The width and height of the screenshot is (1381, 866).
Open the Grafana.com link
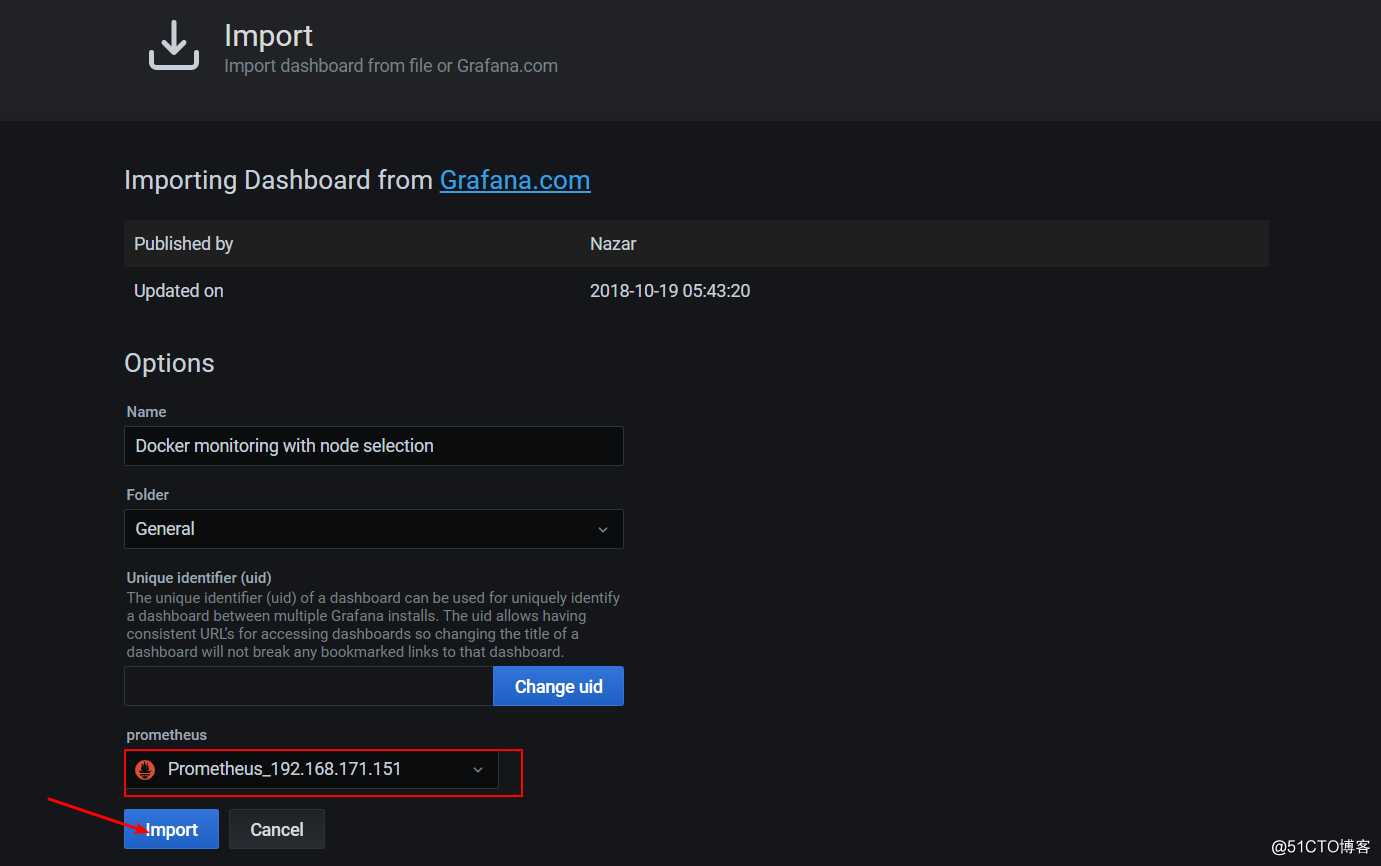pyautogui.click(x=515, y=180)
